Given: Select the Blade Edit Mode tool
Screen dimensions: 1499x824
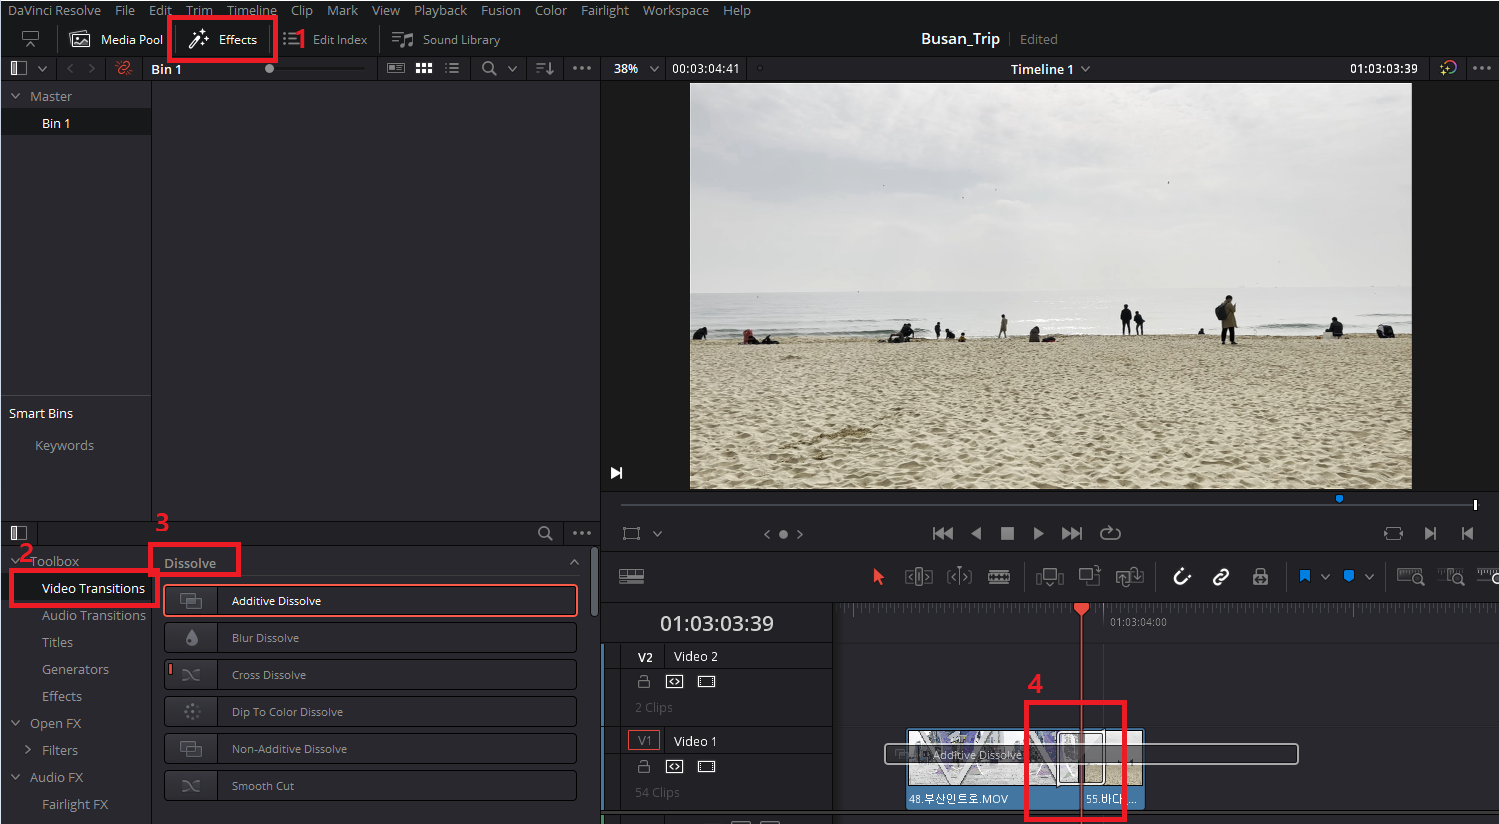Looking at the screenshot, I should (x=999, y=577).
